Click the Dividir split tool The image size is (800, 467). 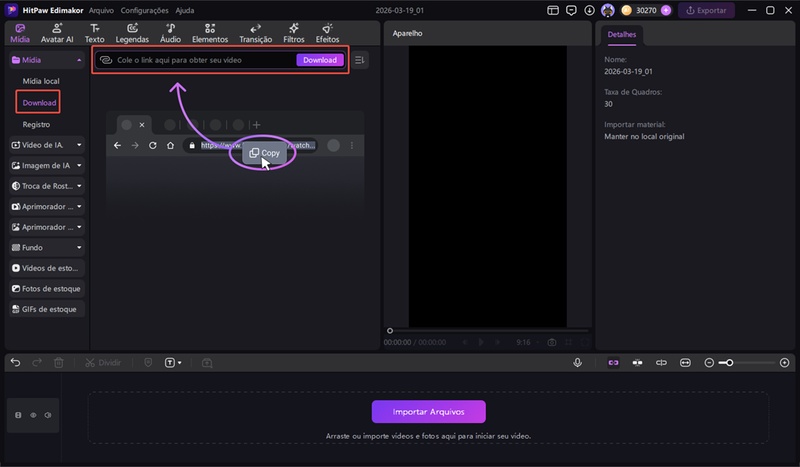pyautogui.click(x=103, y=363)
